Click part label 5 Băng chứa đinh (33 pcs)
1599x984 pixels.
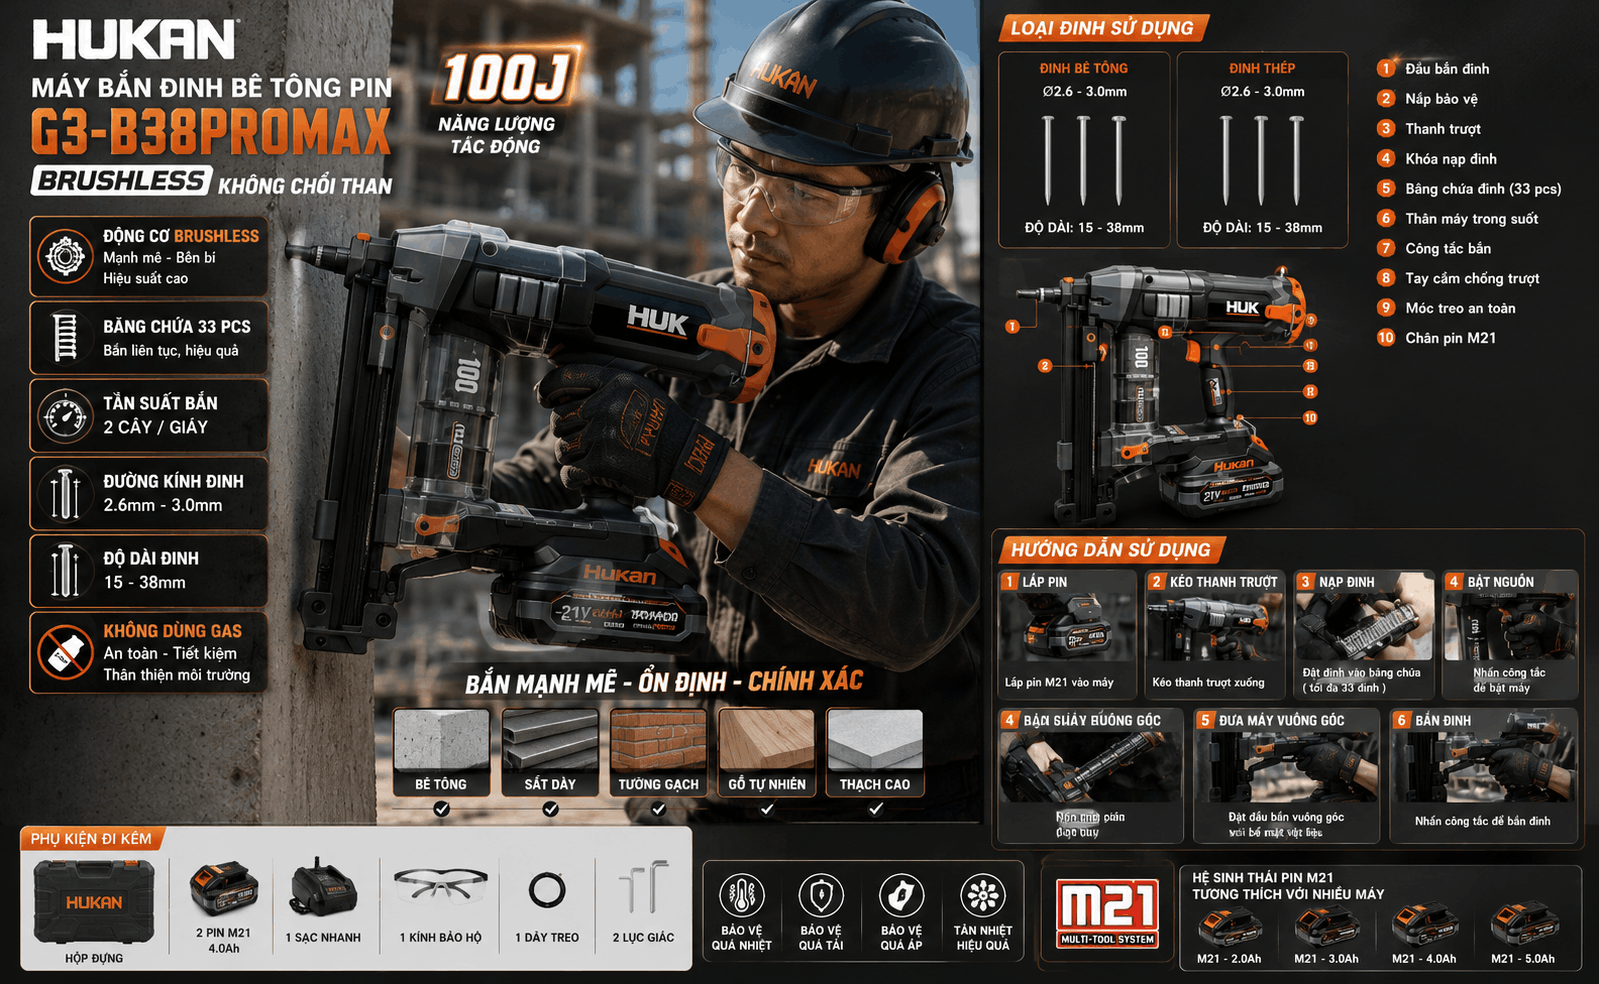click(1469, 188)
